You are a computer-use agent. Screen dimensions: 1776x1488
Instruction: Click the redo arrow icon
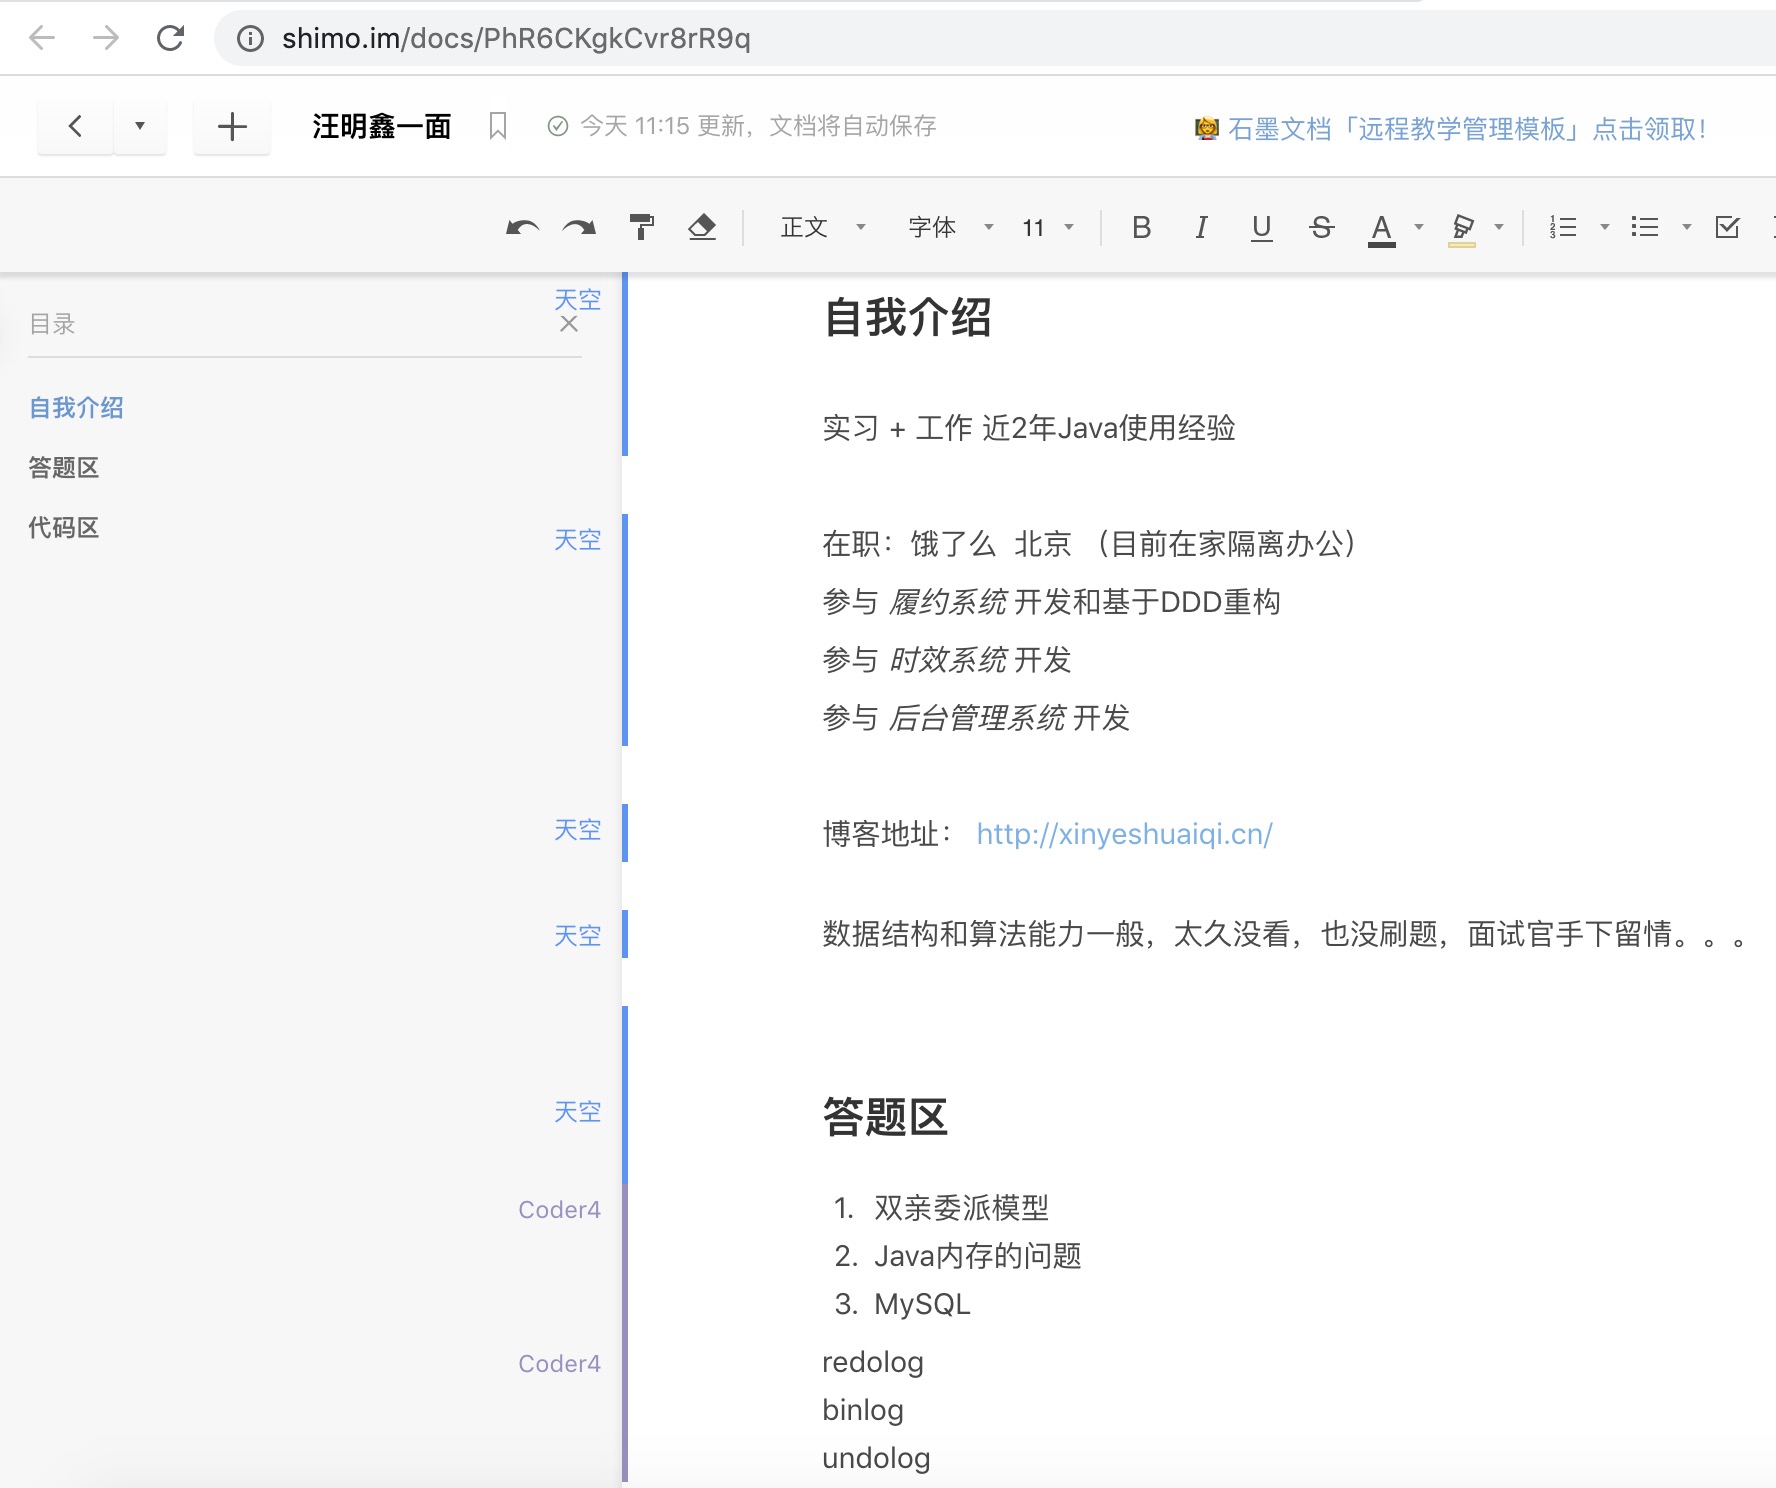(579, 228)
